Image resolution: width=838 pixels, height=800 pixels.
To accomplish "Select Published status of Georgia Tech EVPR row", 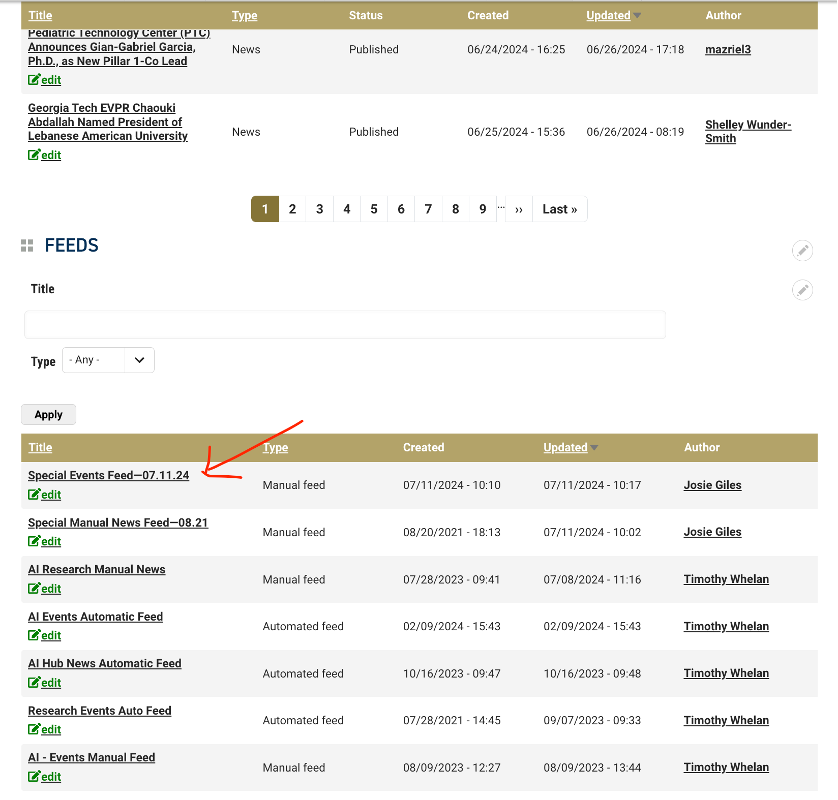I will click(x=374, y=132).
